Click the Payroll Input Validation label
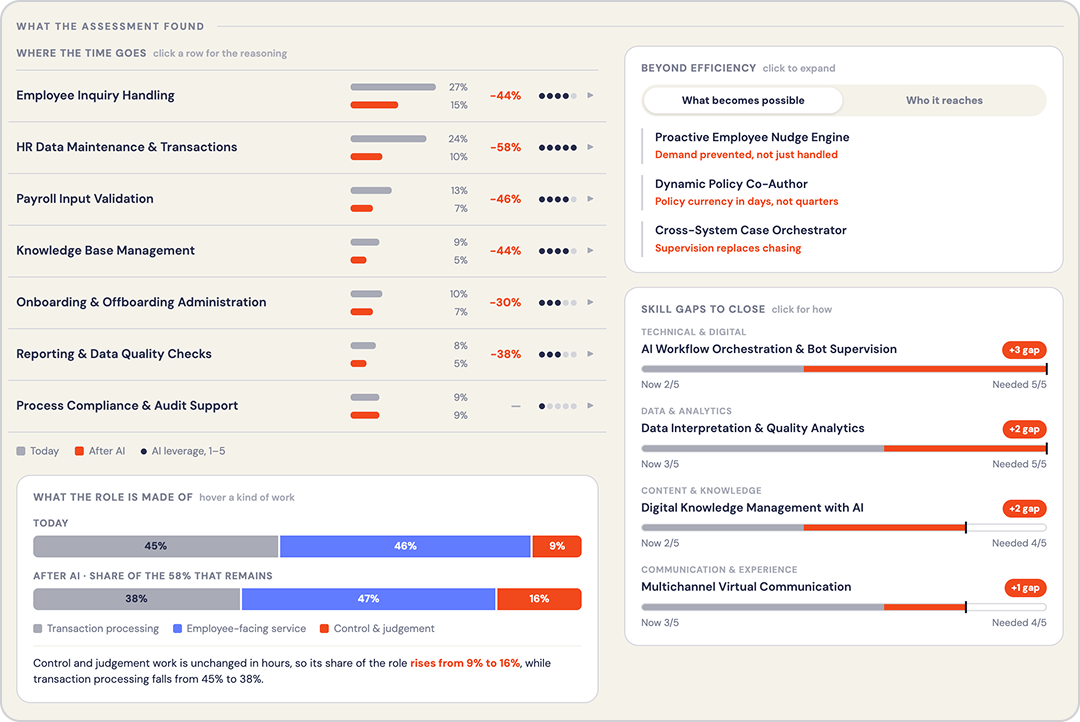1080x722 pixels. [85, 199]
